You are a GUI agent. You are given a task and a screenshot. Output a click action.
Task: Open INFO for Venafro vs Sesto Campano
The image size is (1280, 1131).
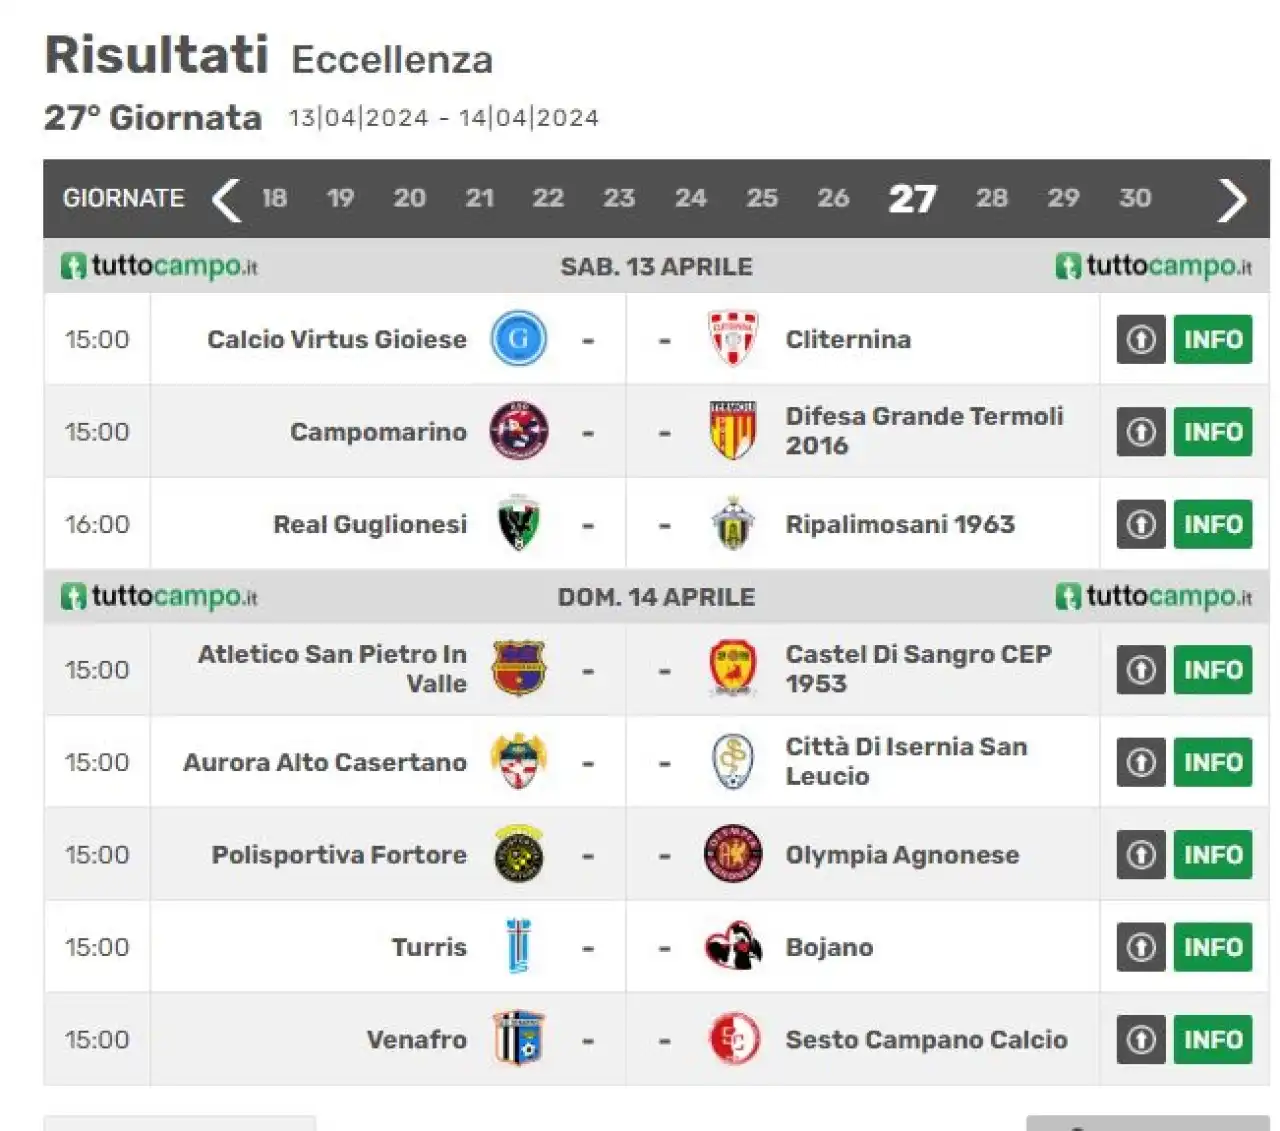[x=1212, y=1039]
